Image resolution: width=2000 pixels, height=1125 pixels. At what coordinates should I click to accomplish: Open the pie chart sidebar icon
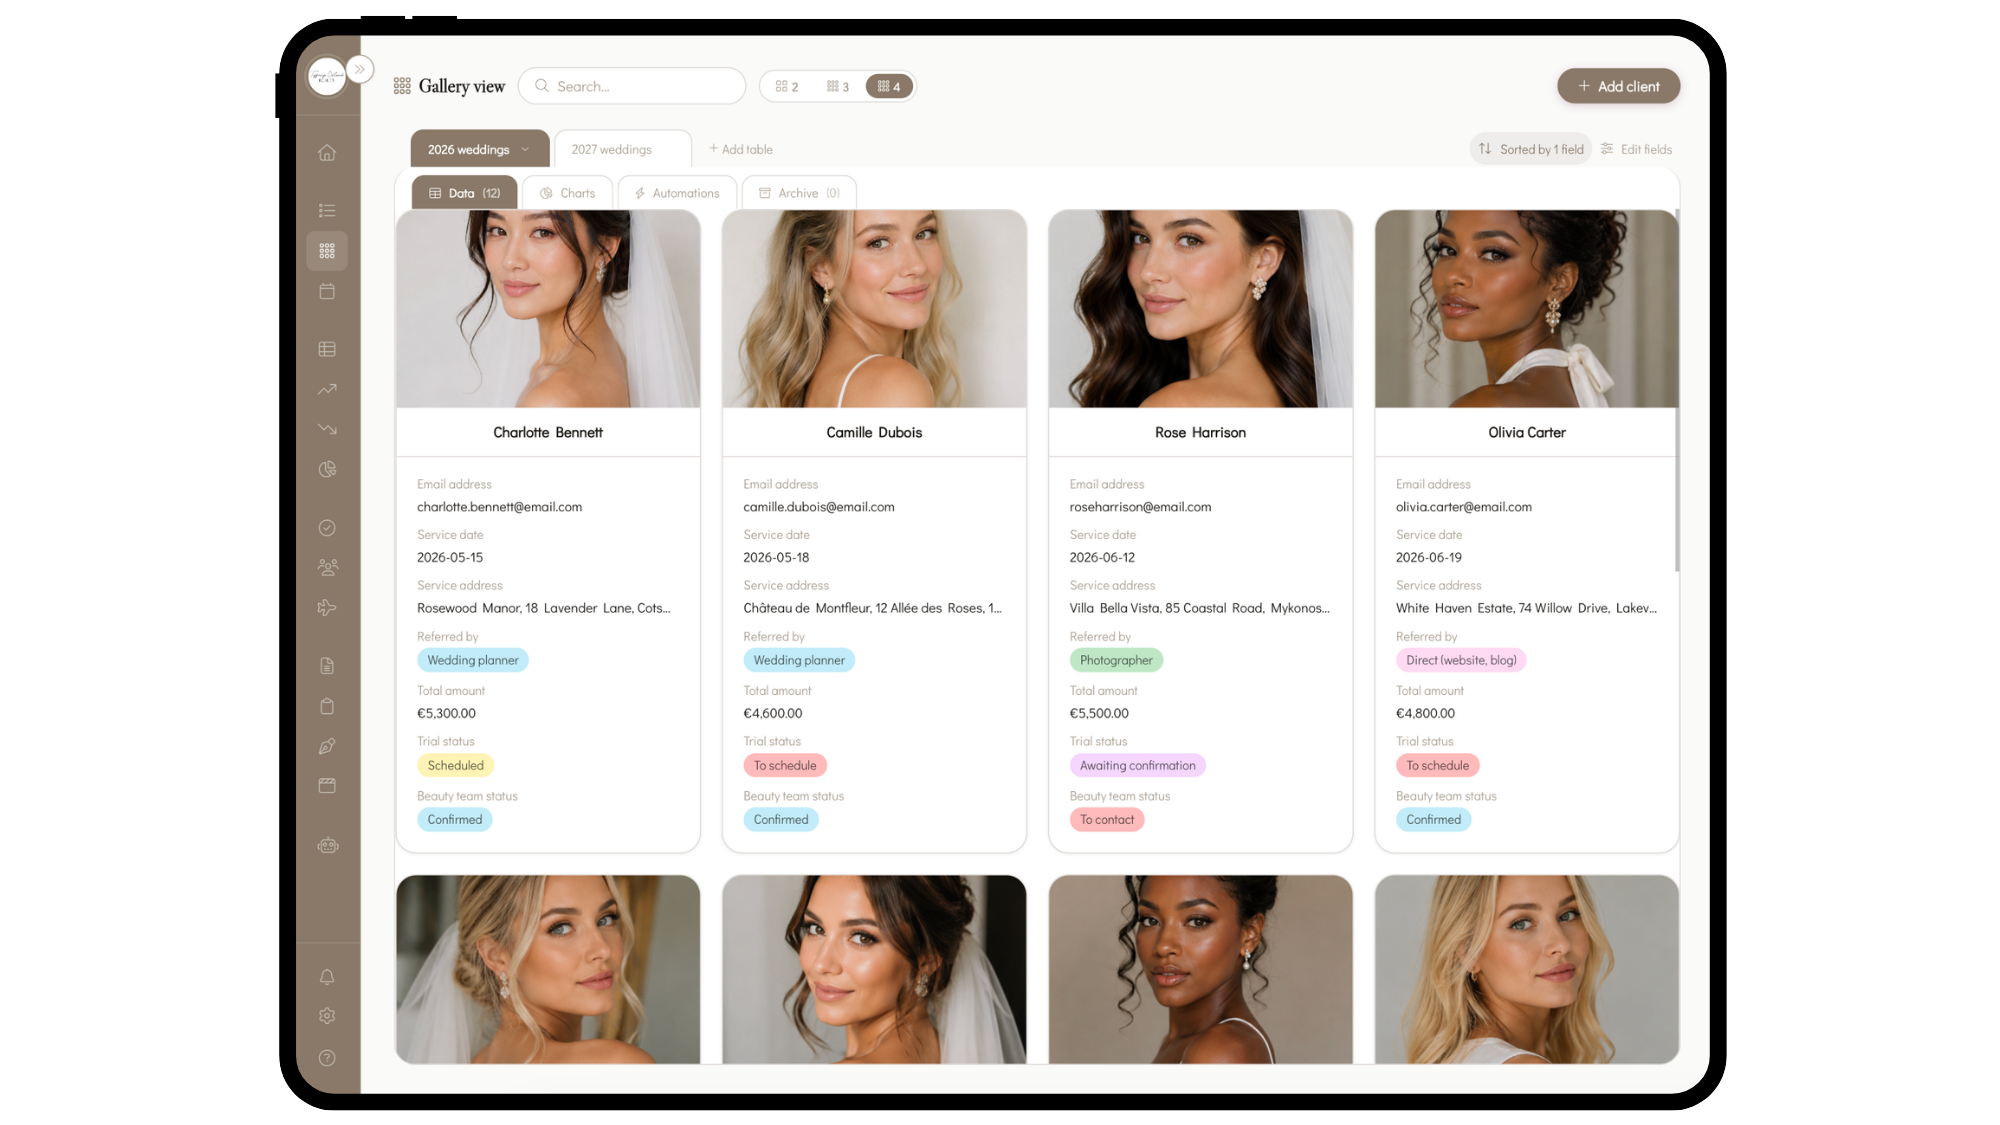(327, 469)
